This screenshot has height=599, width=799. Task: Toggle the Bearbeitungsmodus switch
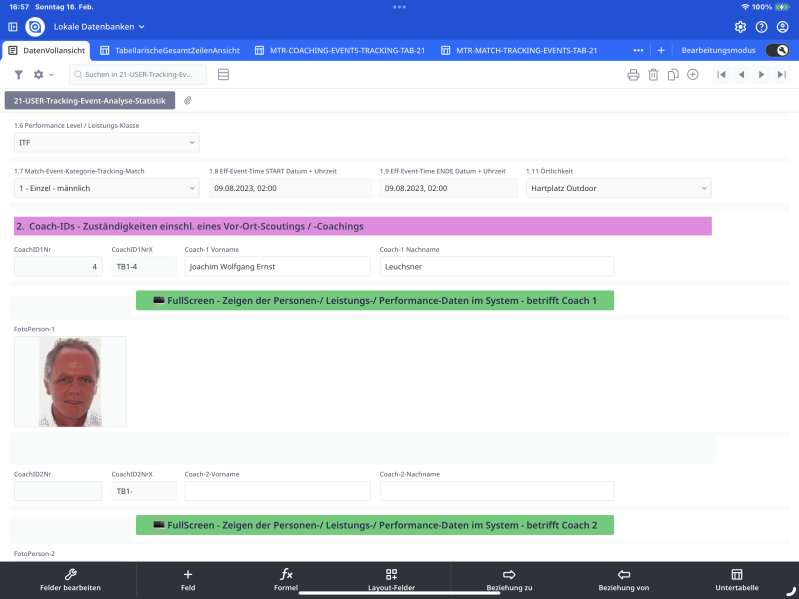[x=777, y=50]
